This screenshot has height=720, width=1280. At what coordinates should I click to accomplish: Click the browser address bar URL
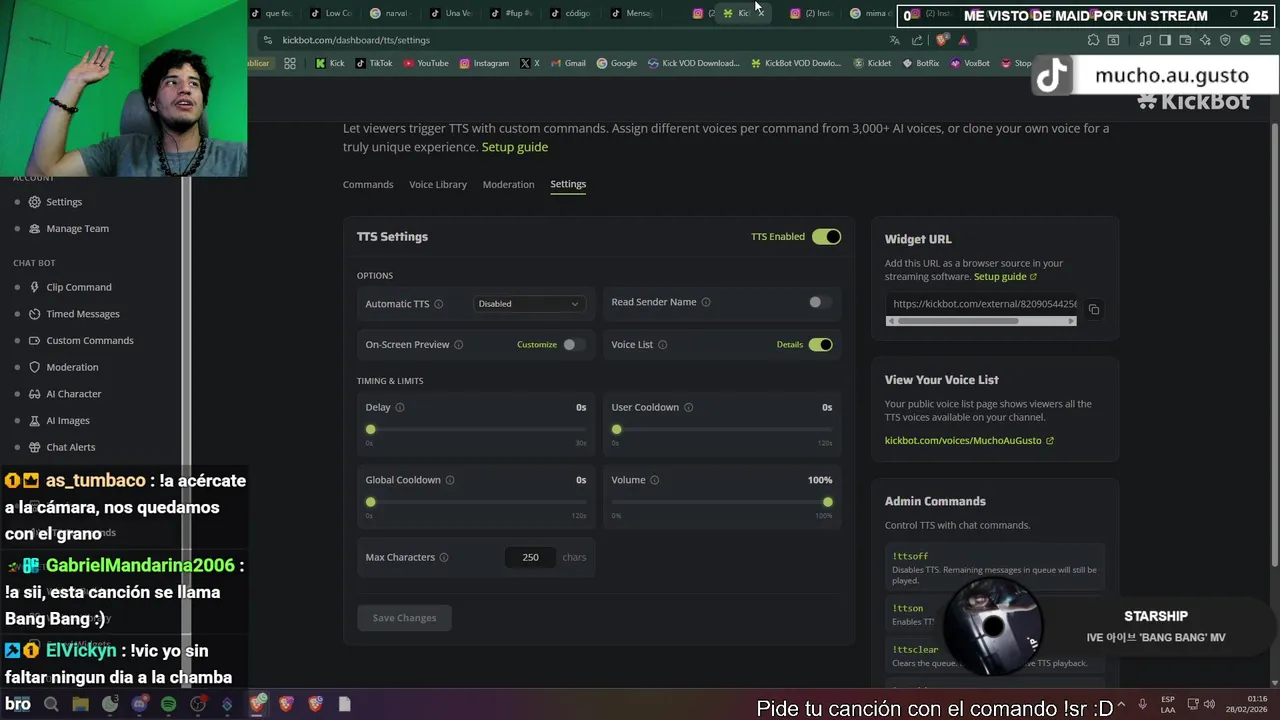tap(356, 40)
